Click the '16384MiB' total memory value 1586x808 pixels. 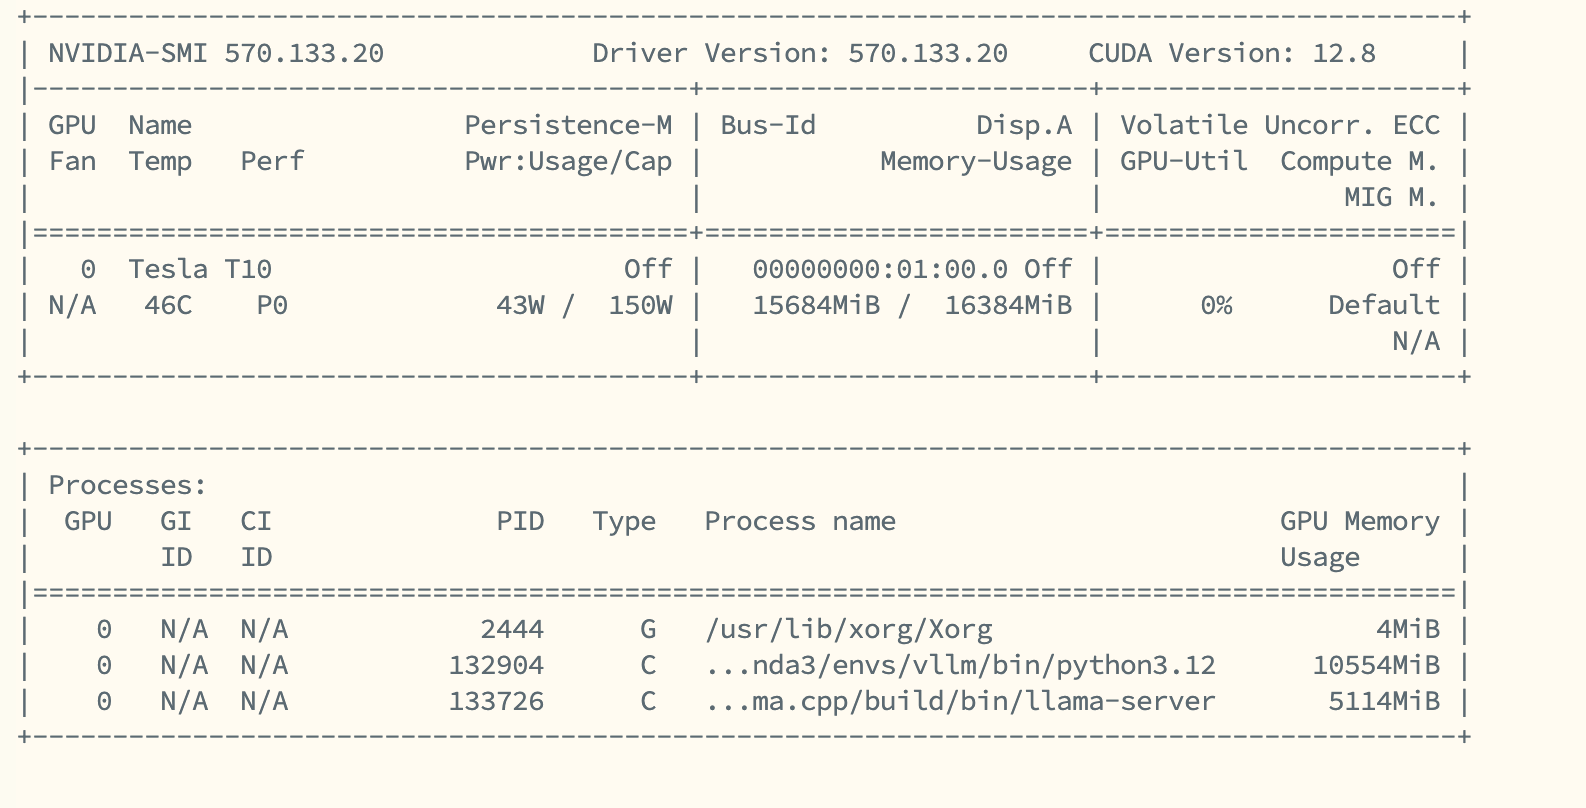pos(1008,305)
